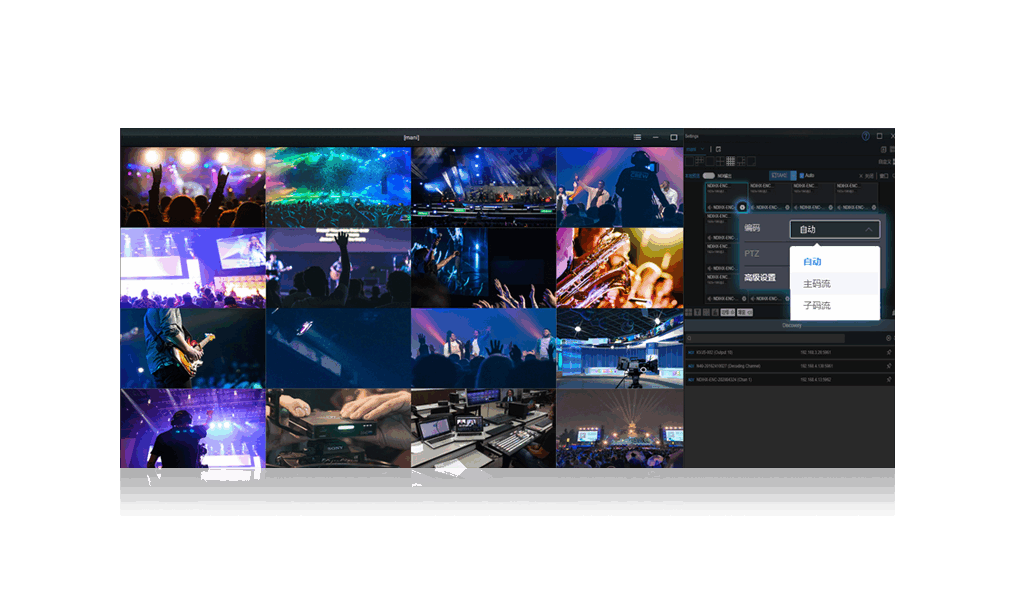Select the saxophone video thumbnail
The image size is (1030, 600).
pyautogui.click(x=619, y=267)
